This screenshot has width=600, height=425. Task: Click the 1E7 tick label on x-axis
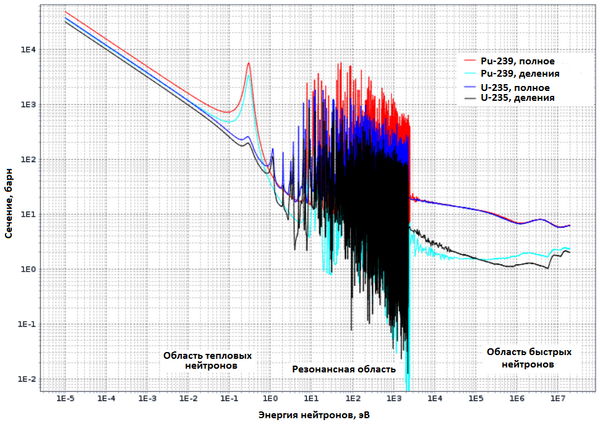(x=558, y=397)
